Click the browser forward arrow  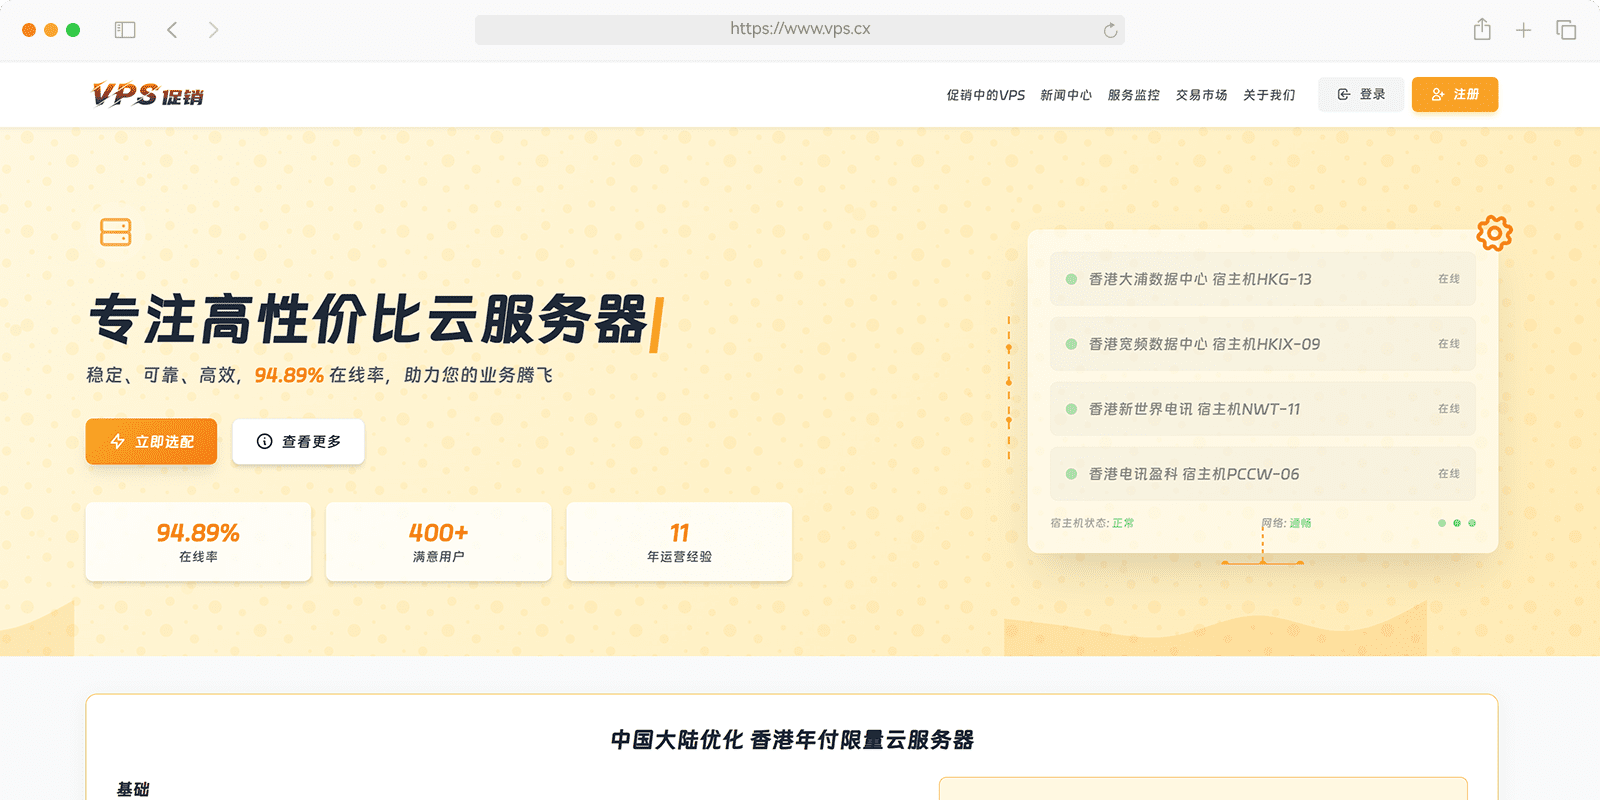tap(213, 30)
